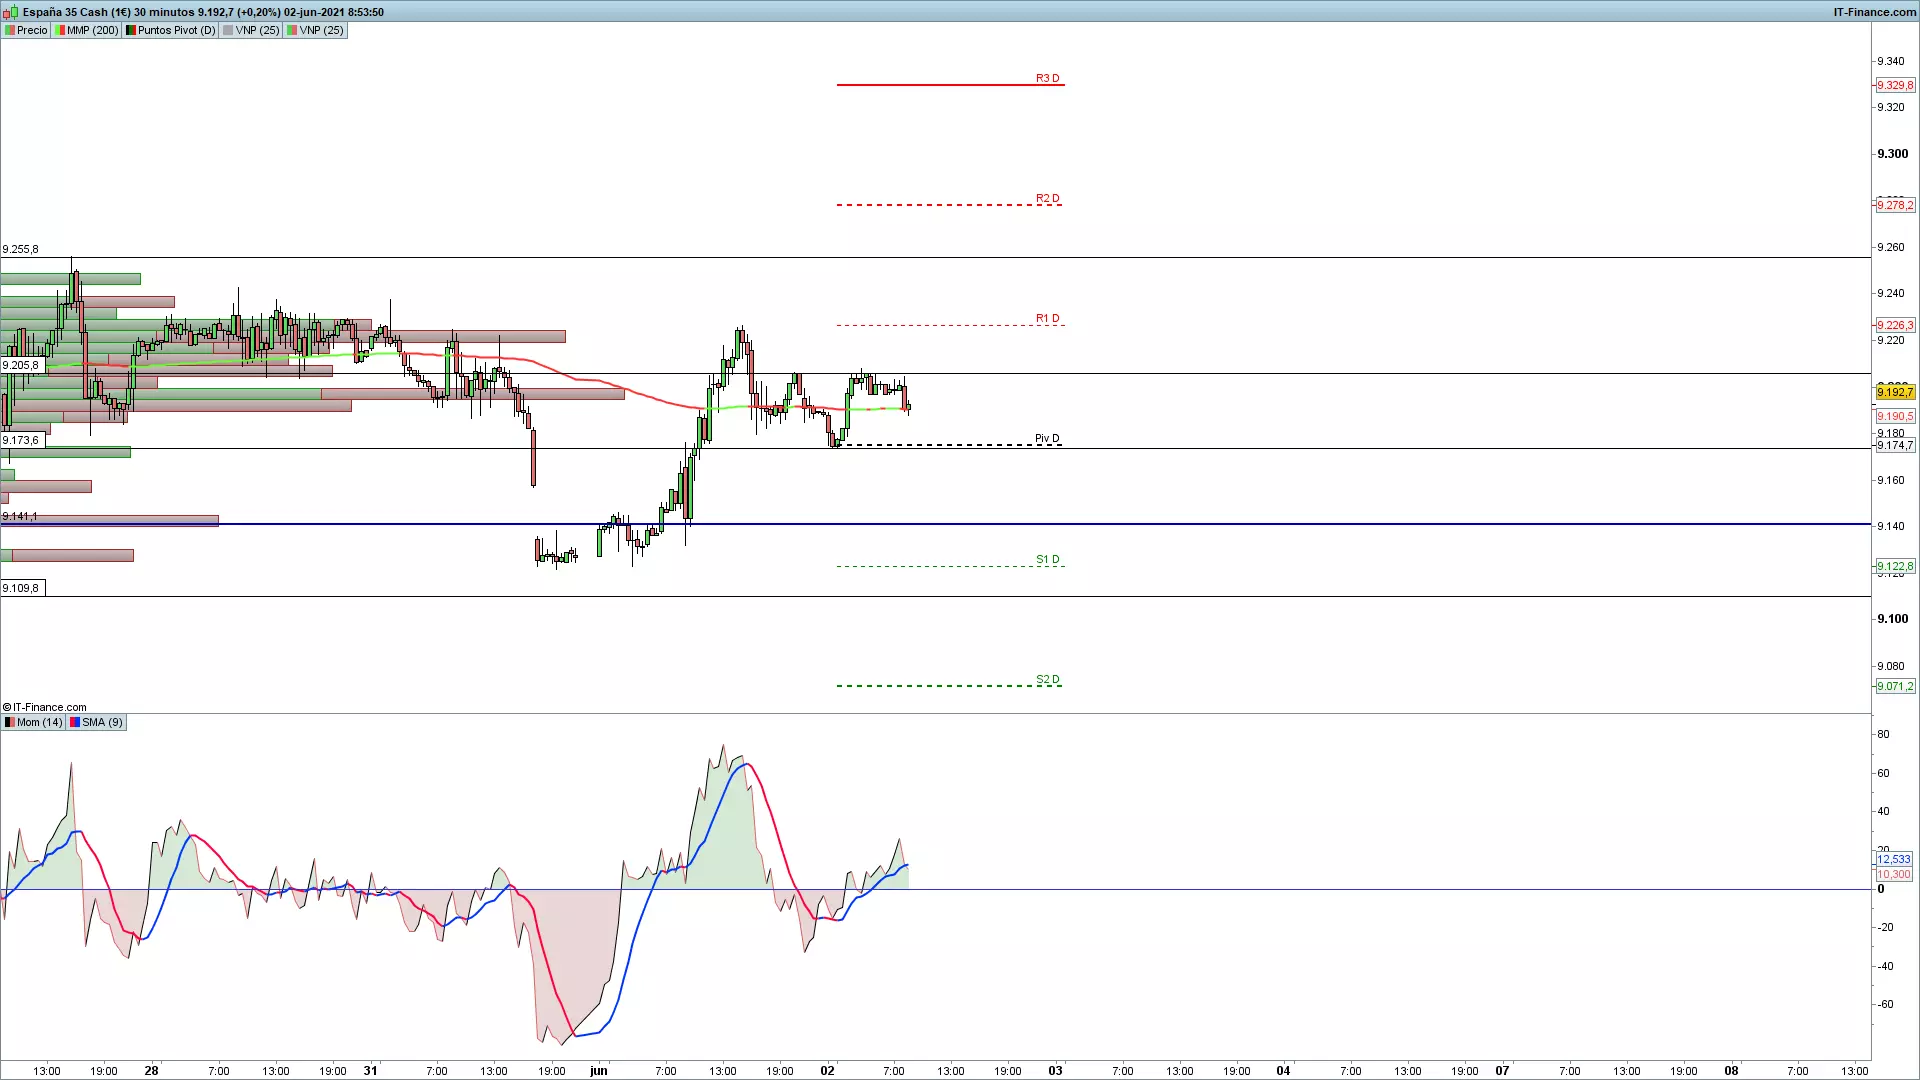Open the SMA (9) indicator label
Image resolution: width=1920 pixels, height=1080 pixels.
[96, 722]
